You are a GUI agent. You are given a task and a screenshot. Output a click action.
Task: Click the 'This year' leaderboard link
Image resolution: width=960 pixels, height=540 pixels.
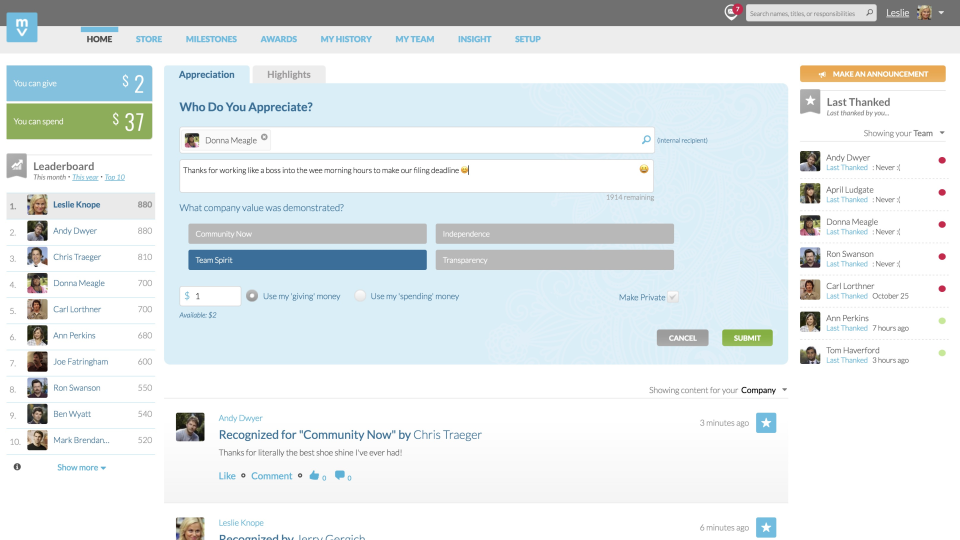(x=85, y=178)
